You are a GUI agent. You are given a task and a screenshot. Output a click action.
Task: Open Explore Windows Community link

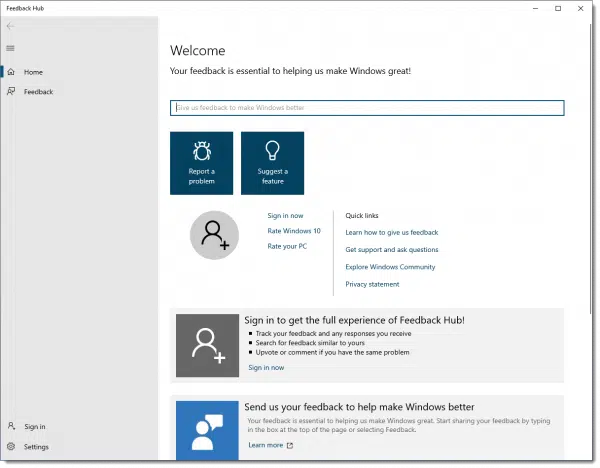pyautogui.click(x=390, y=267)
